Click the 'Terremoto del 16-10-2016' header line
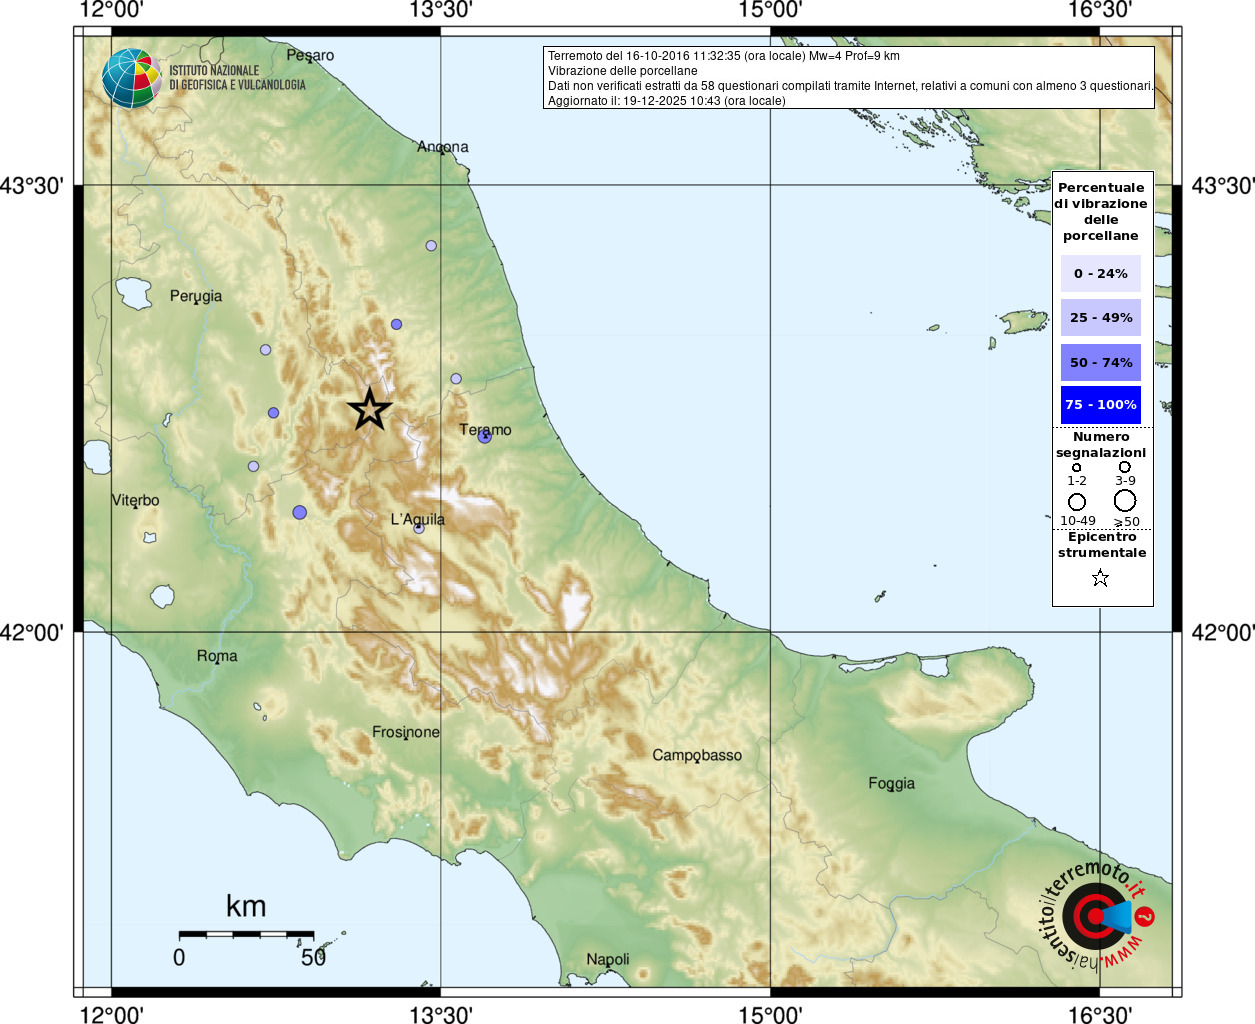Viewport: 1255px width, 1024px height. pos(724,56)
